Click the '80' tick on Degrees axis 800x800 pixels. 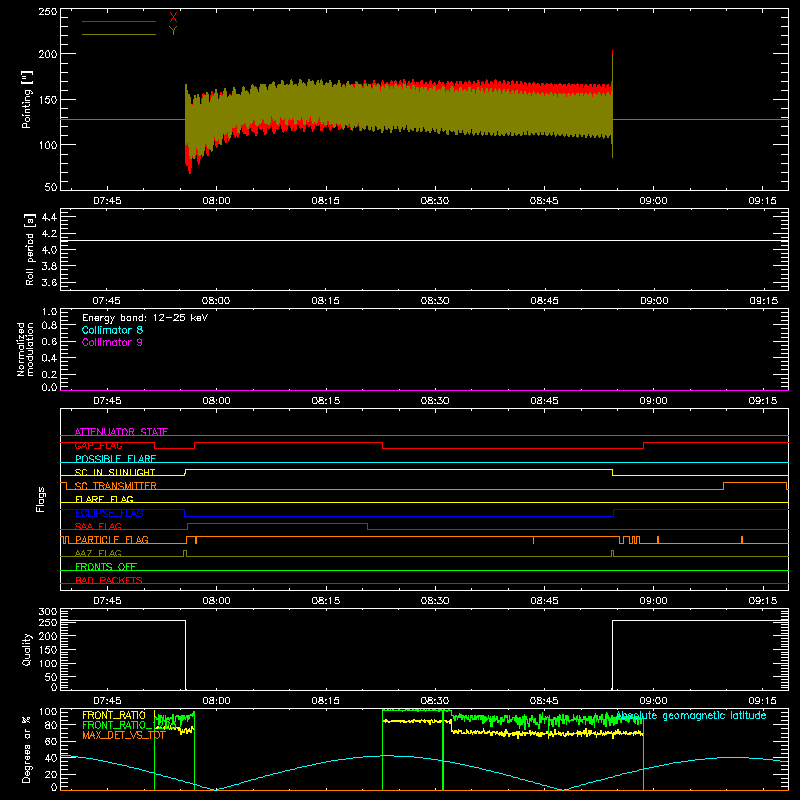click(51, 725)
